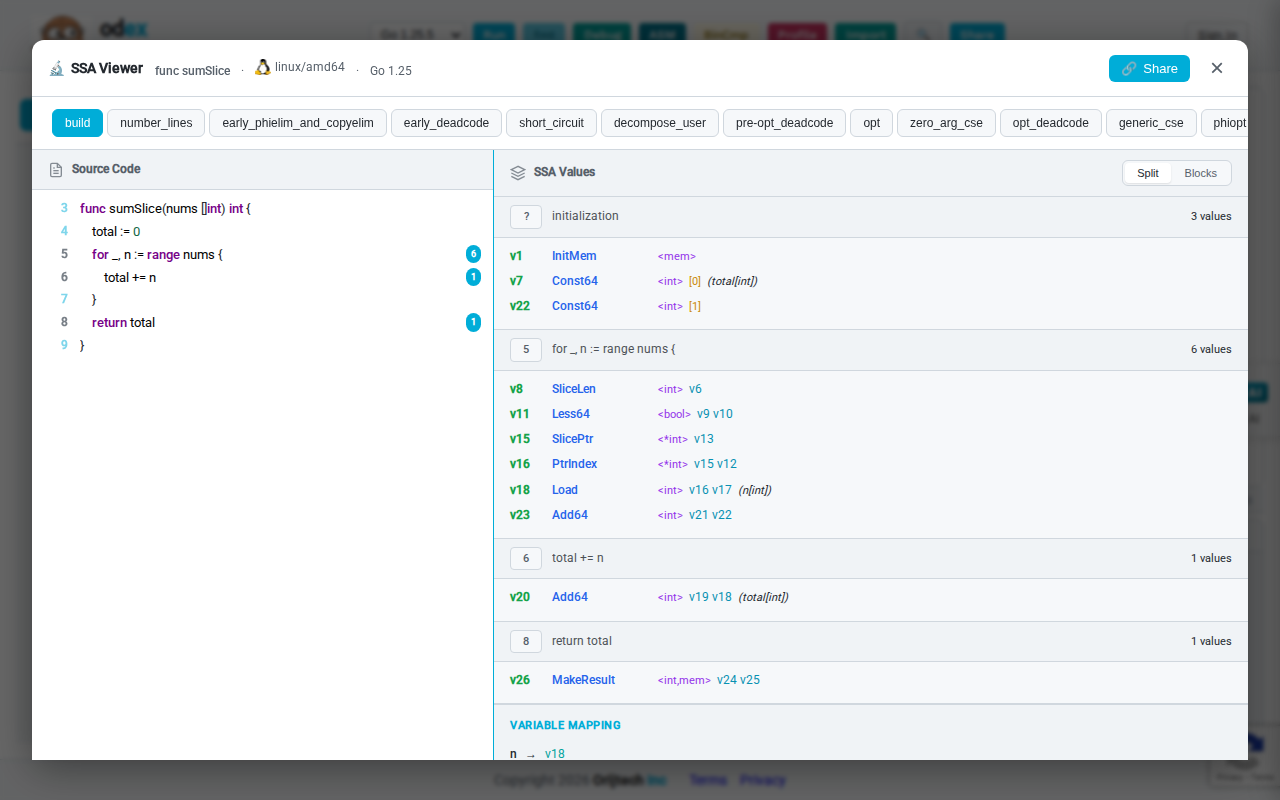Image resolution: width=1280 pixels, height=800 pixels.
Task: Click the layers icon beside SSA Values
Action: tap(518, 171)
